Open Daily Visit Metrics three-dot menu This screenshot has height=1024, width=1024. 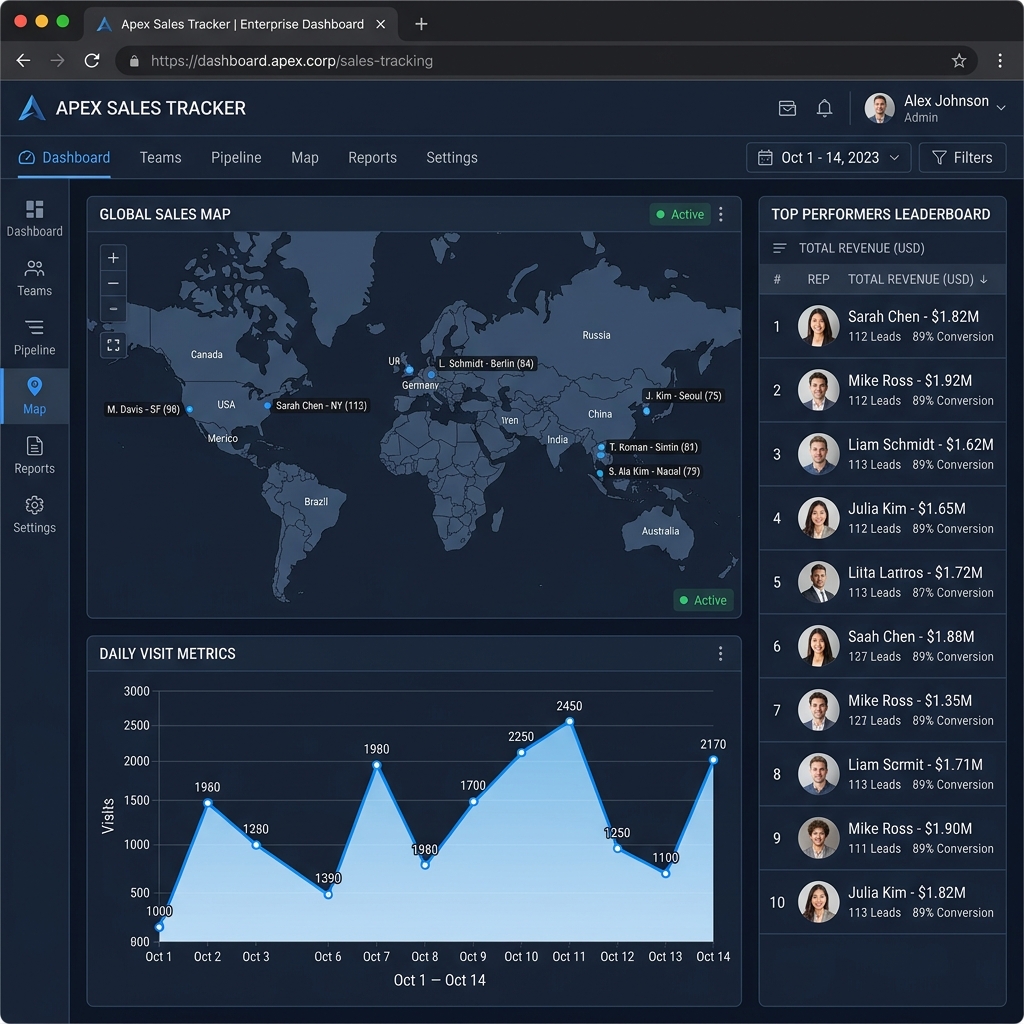click(720, 653)
